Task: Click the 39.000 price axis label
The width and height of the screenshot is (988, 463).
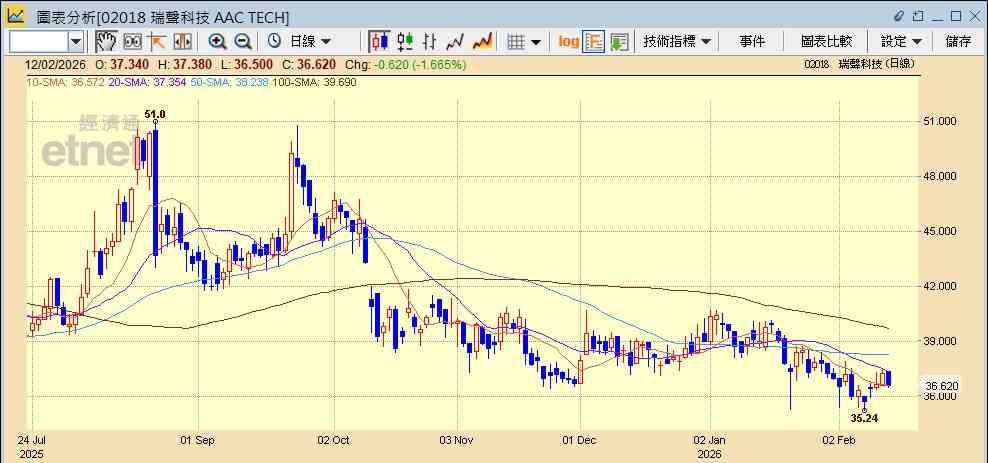Action: click(x=941, y=341)
